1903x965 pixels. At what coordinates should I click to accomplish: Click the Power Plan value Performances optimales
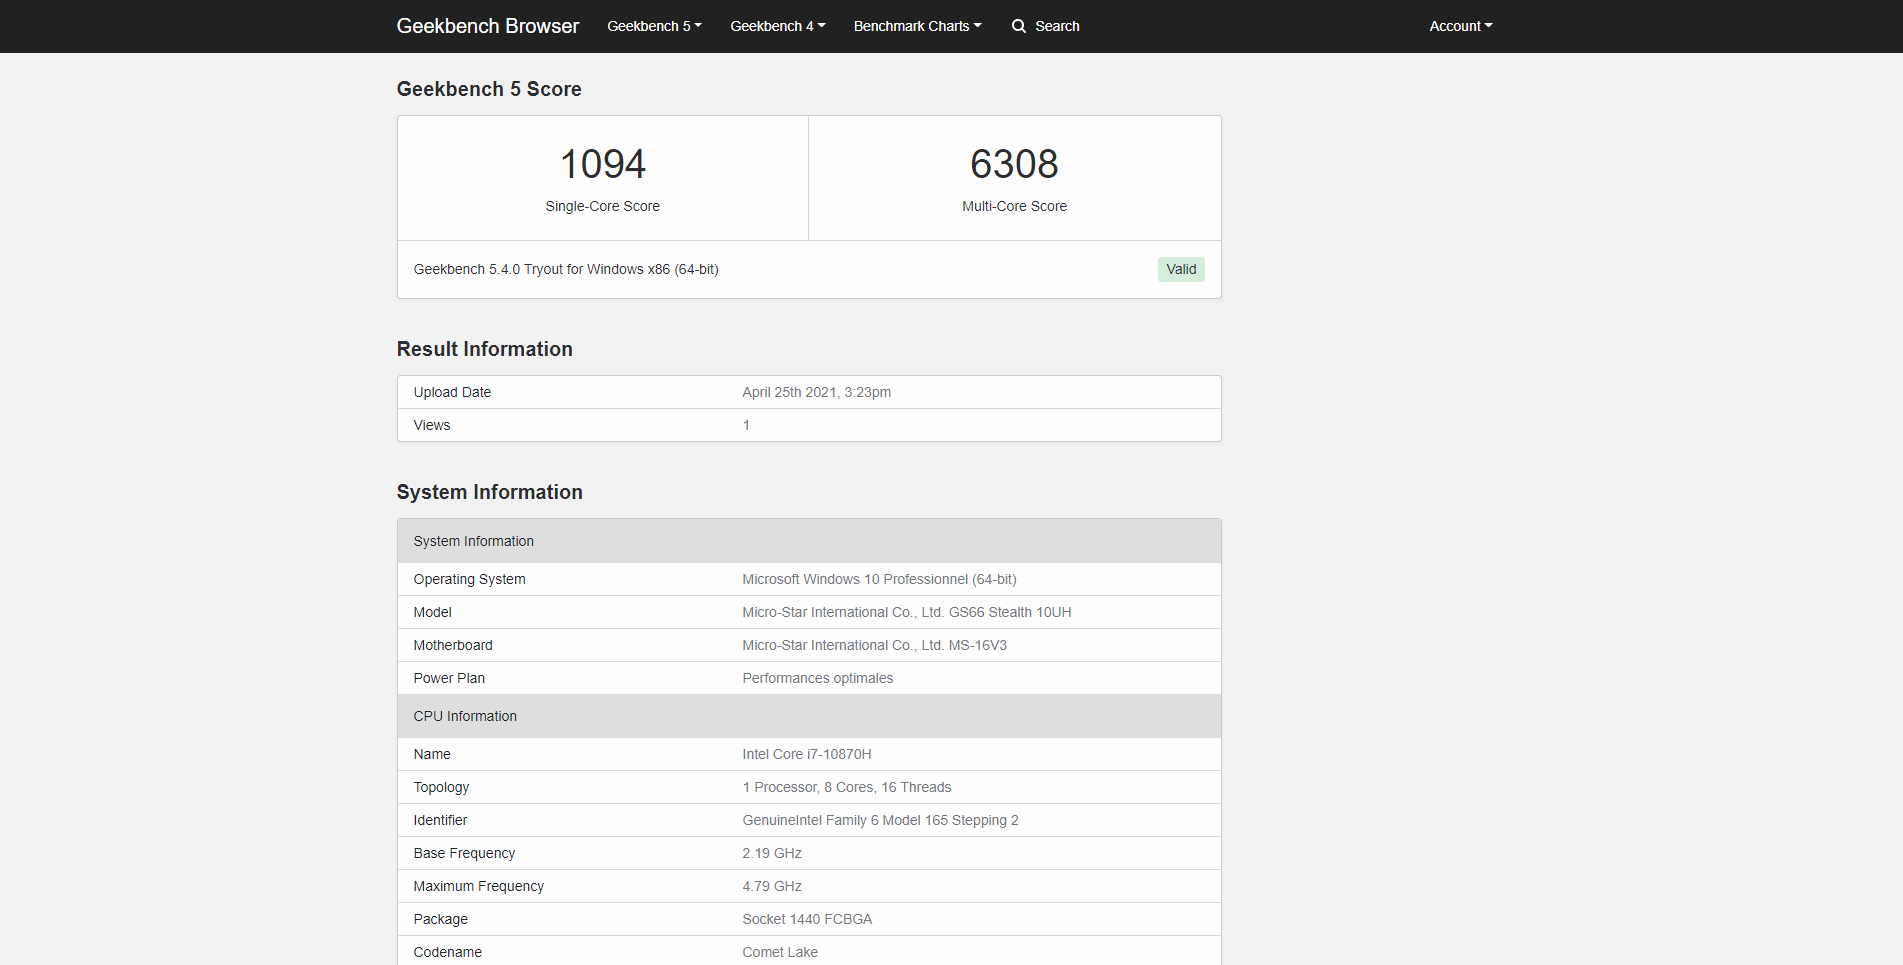coord(817,678)
